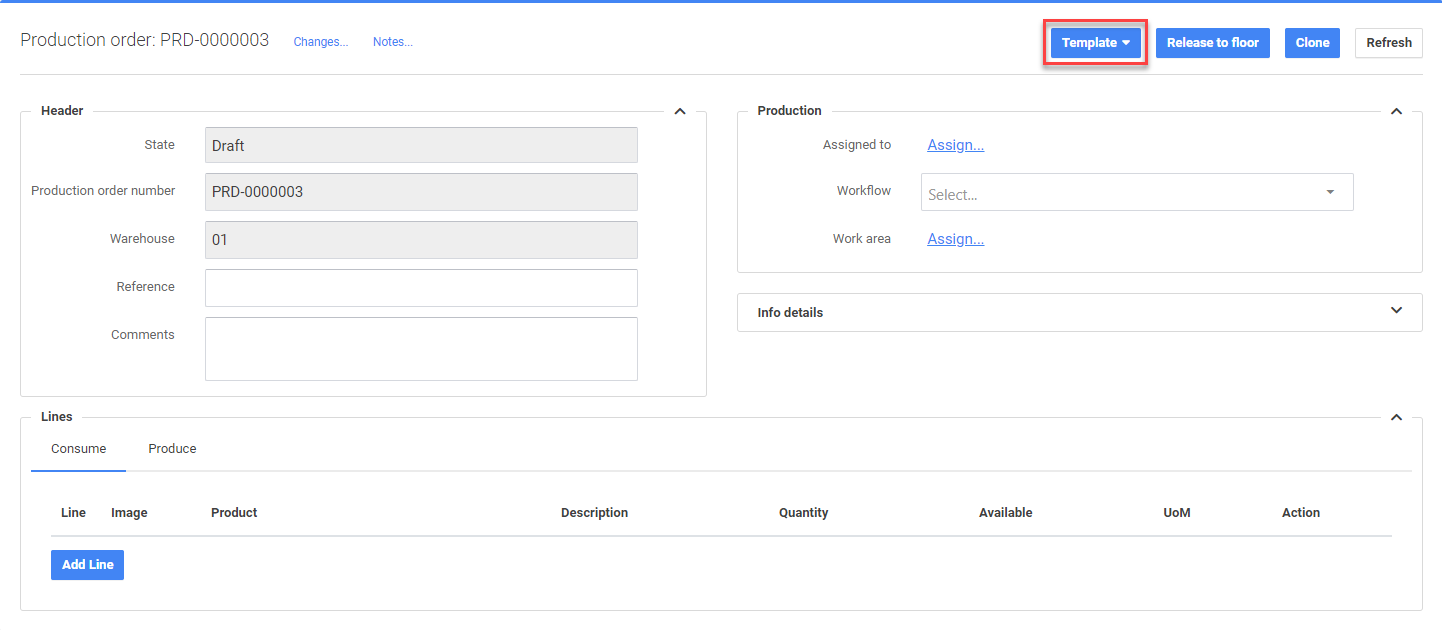Collapse the Production section chevron
The image size is (1442, 630).
point(1397,111)
